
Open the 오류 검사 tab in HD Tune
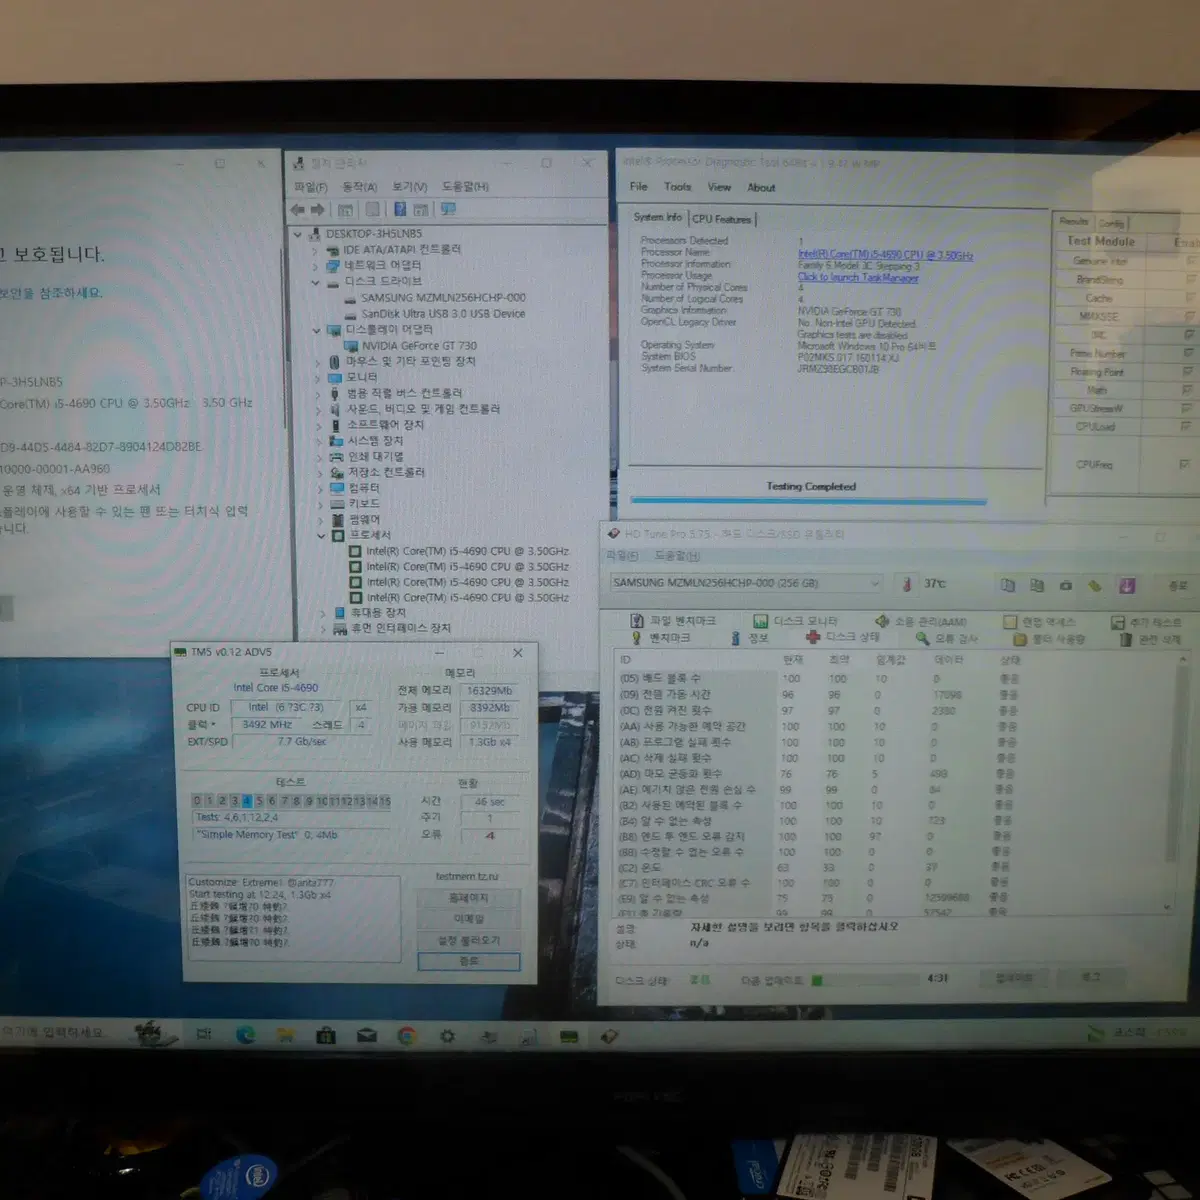946,638
